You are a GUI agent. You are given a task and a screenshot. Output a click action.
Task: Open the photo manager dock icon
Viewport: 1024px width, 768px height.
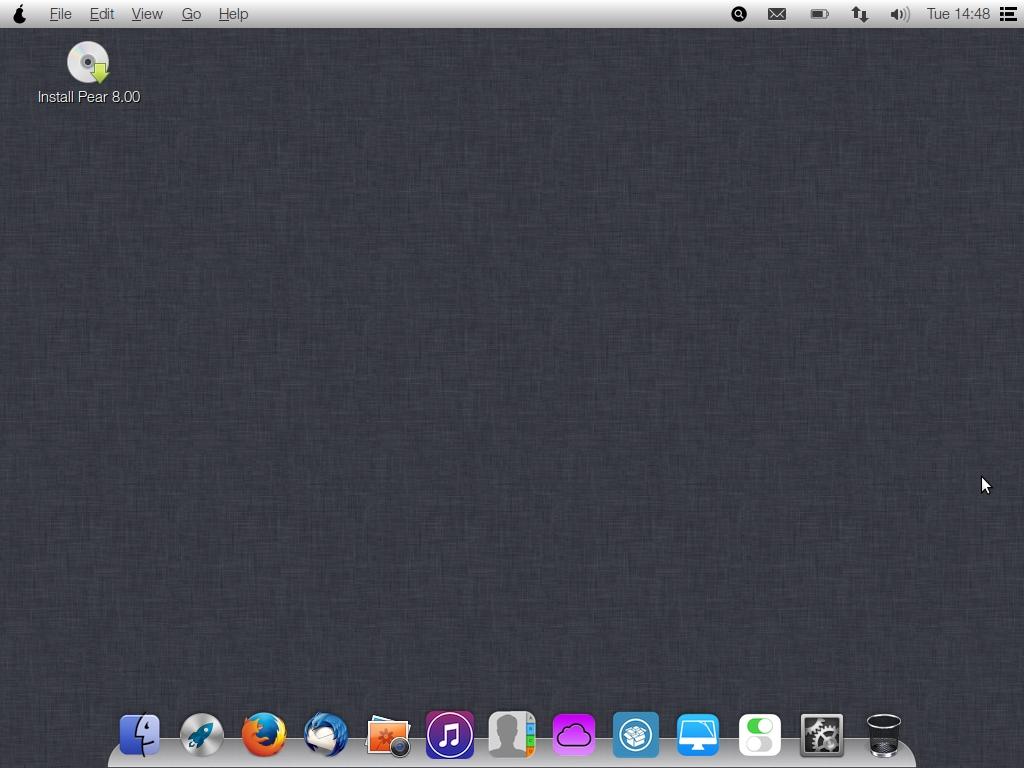click(x=388, y=736)
